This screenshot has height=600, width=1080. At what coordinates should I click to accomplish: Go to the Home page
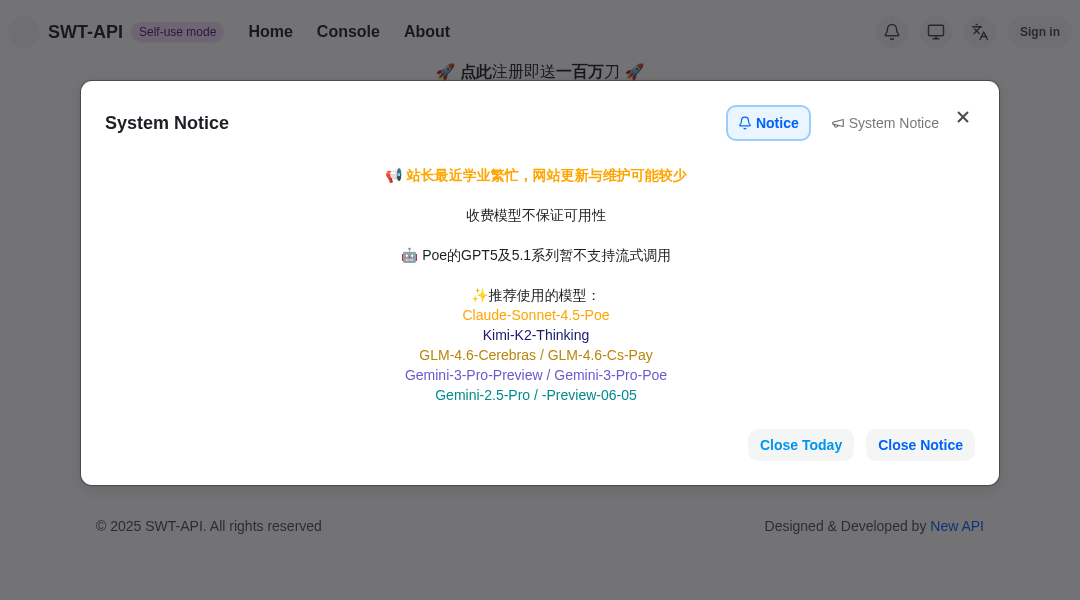pos(270,31)
